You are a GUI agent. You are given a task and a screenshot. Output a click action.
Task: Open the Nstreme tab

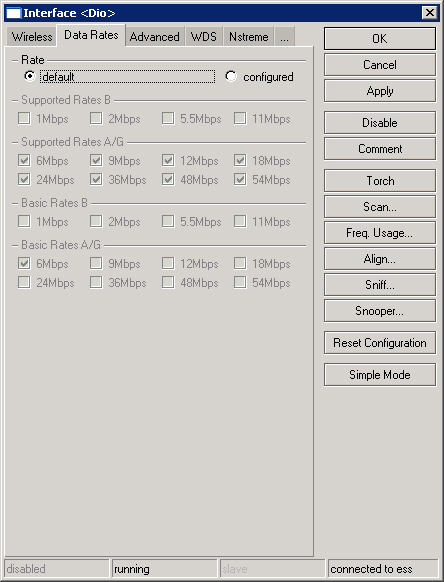tap(248, 37)
